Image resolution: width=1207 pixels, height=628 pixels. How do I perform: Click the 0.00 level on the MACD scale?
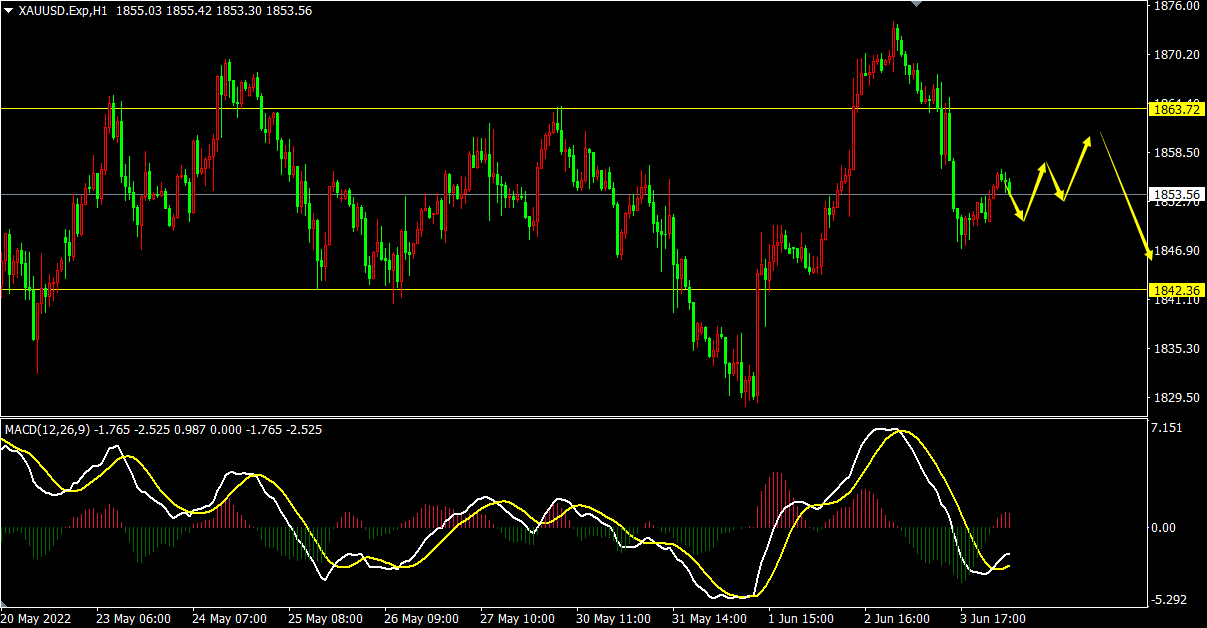pyautogui.click(x=1166, y=527)
